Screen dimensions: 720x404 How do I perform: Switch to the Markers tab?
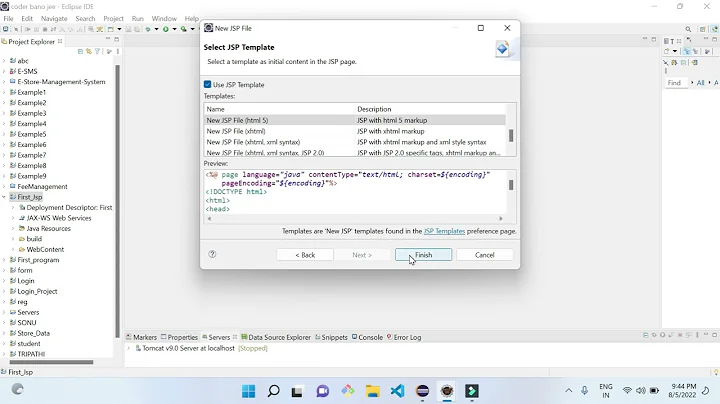click(x=141, y=337)
